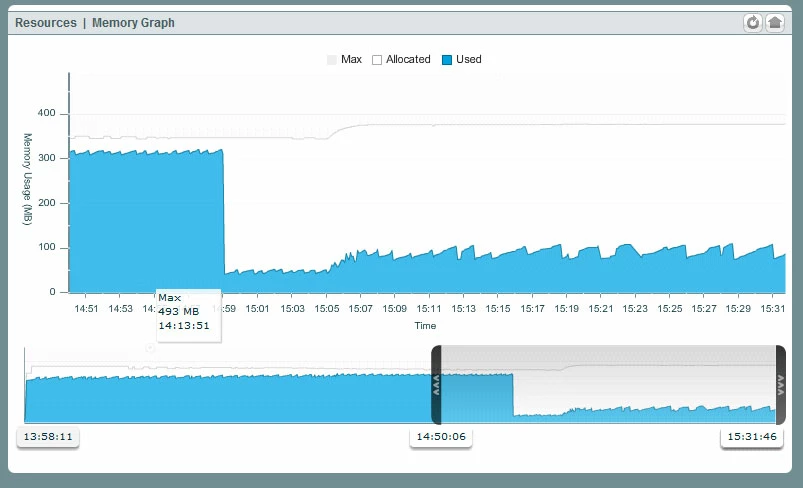Click the blue Used legend swatch
803x488 pixels.
coord(447,60)
